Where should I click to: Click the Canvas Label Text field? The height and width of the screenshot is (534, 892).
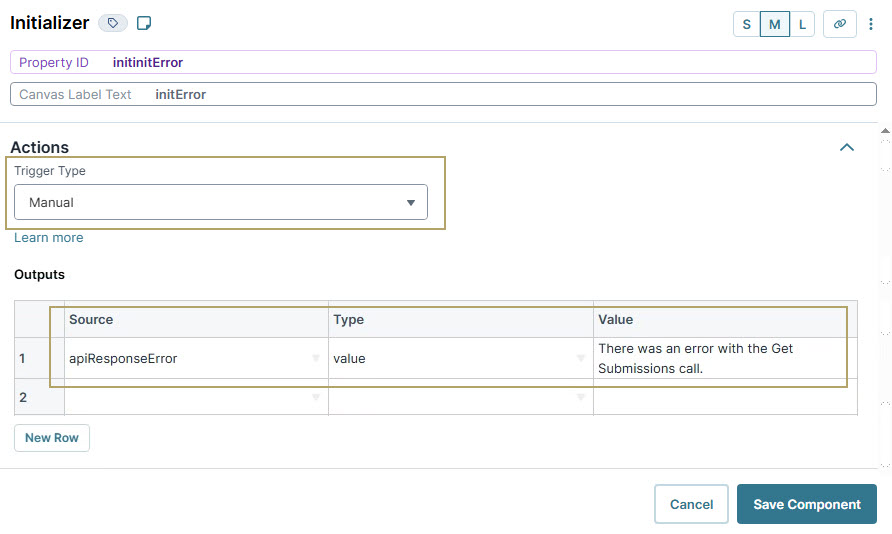443,94
